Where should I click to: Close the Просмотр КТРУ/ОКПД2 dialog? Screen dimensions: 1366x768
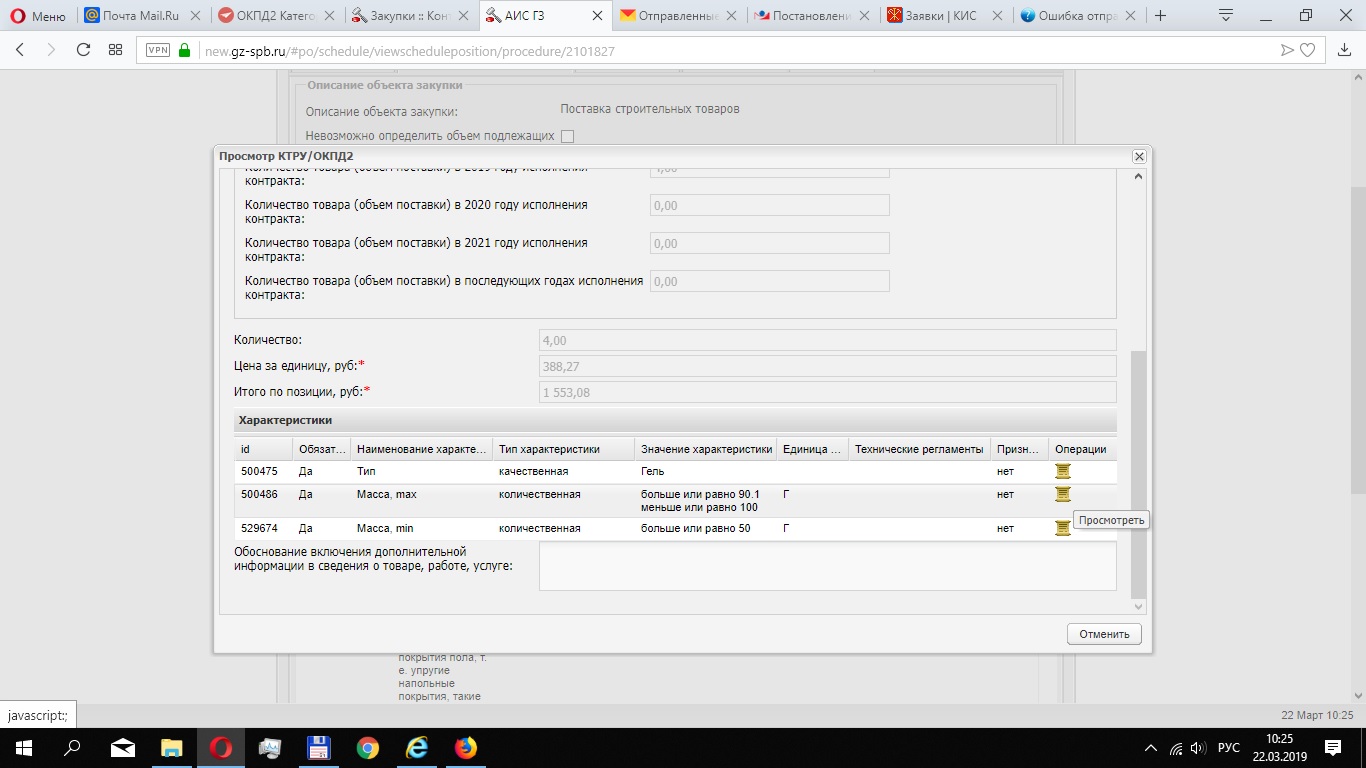click(1138, 156)
